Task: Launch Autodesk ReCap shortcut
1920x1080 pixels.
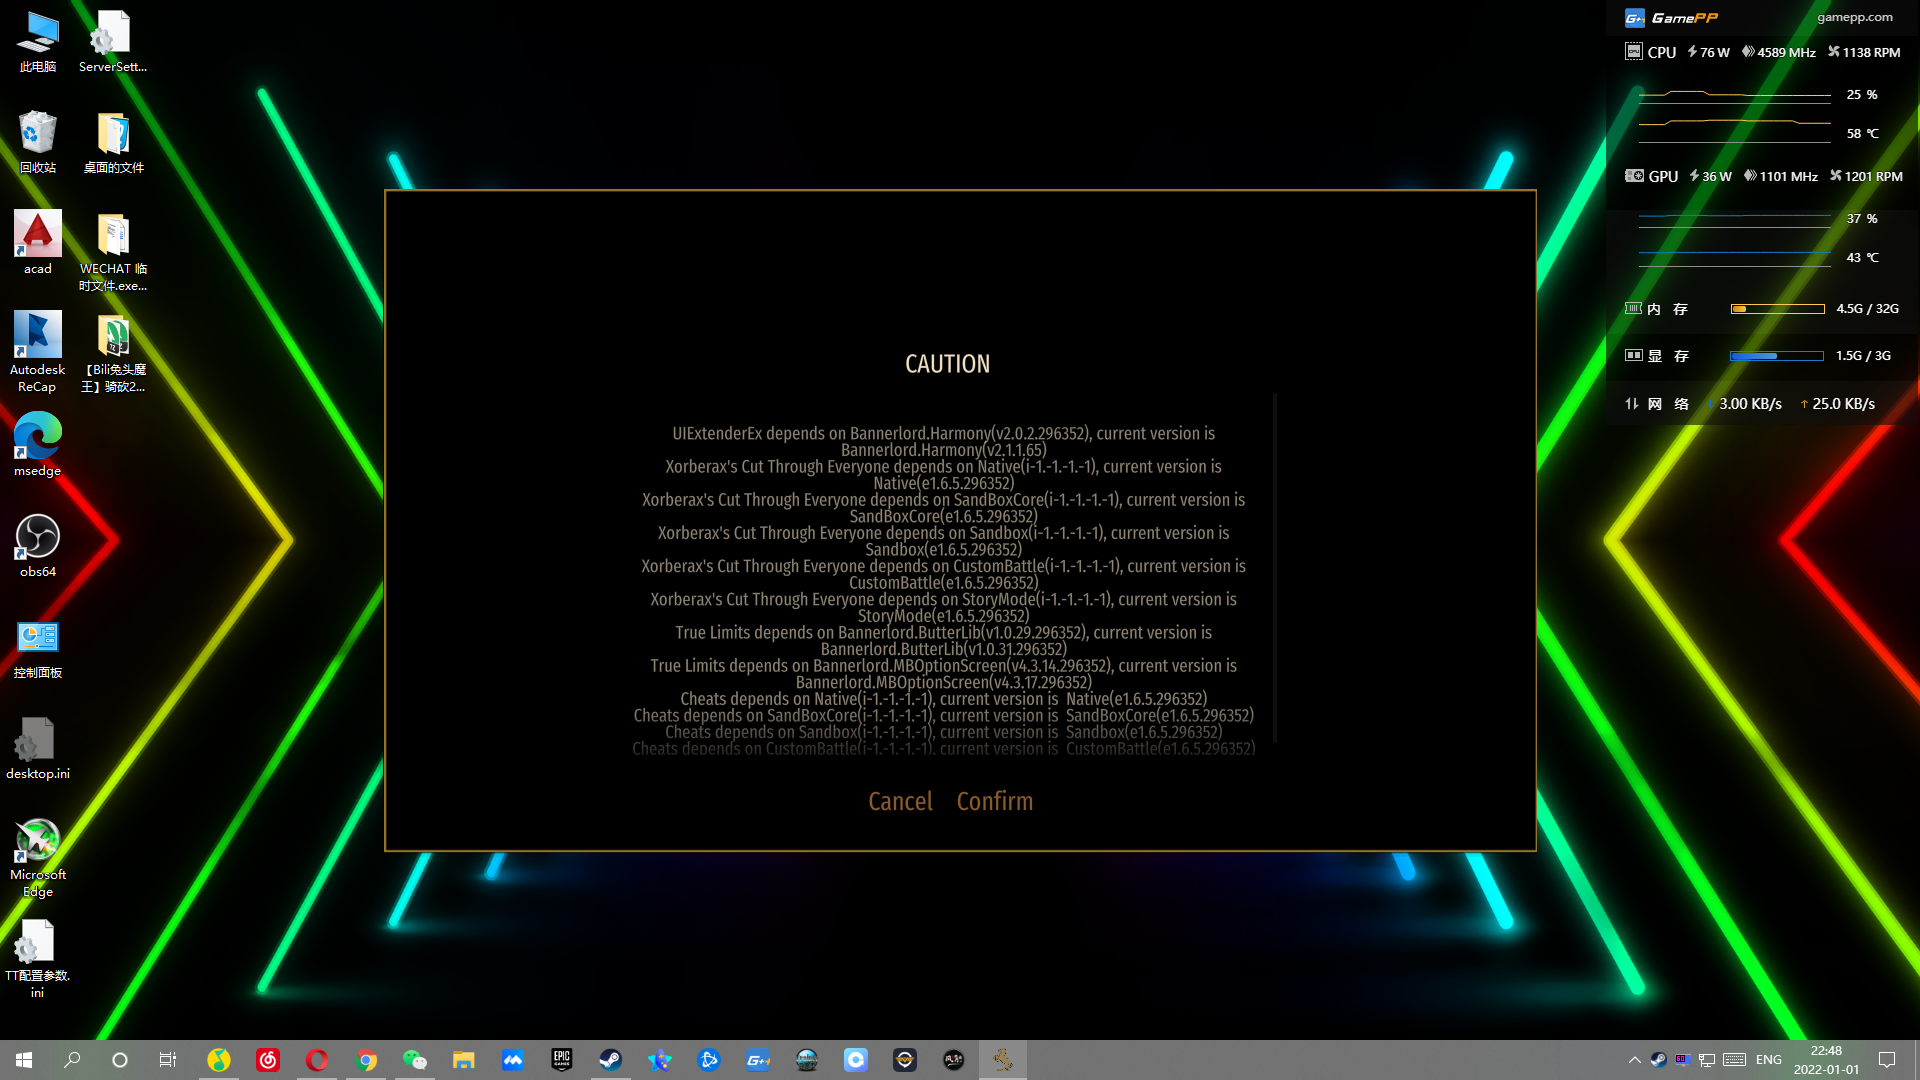Action: click(38, 352)
